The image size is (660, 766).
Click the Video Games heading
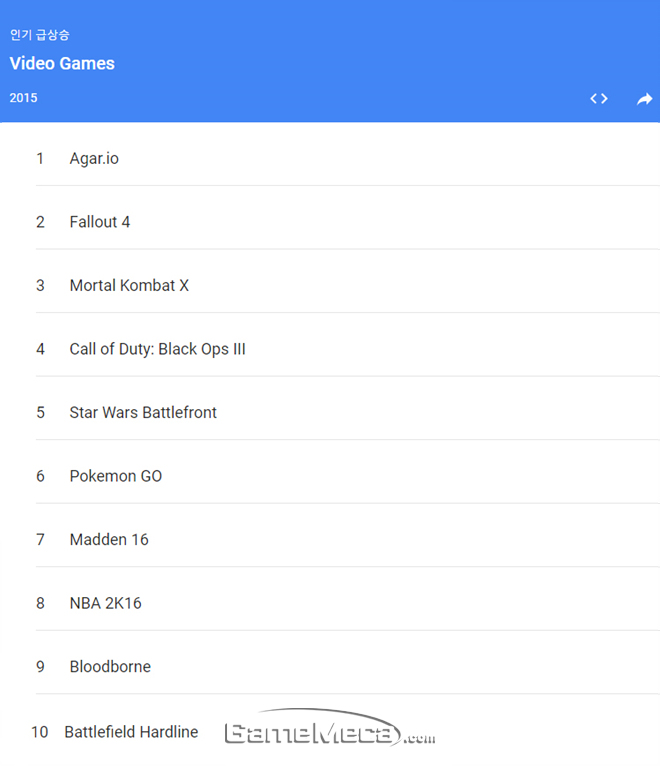(62, 63)
